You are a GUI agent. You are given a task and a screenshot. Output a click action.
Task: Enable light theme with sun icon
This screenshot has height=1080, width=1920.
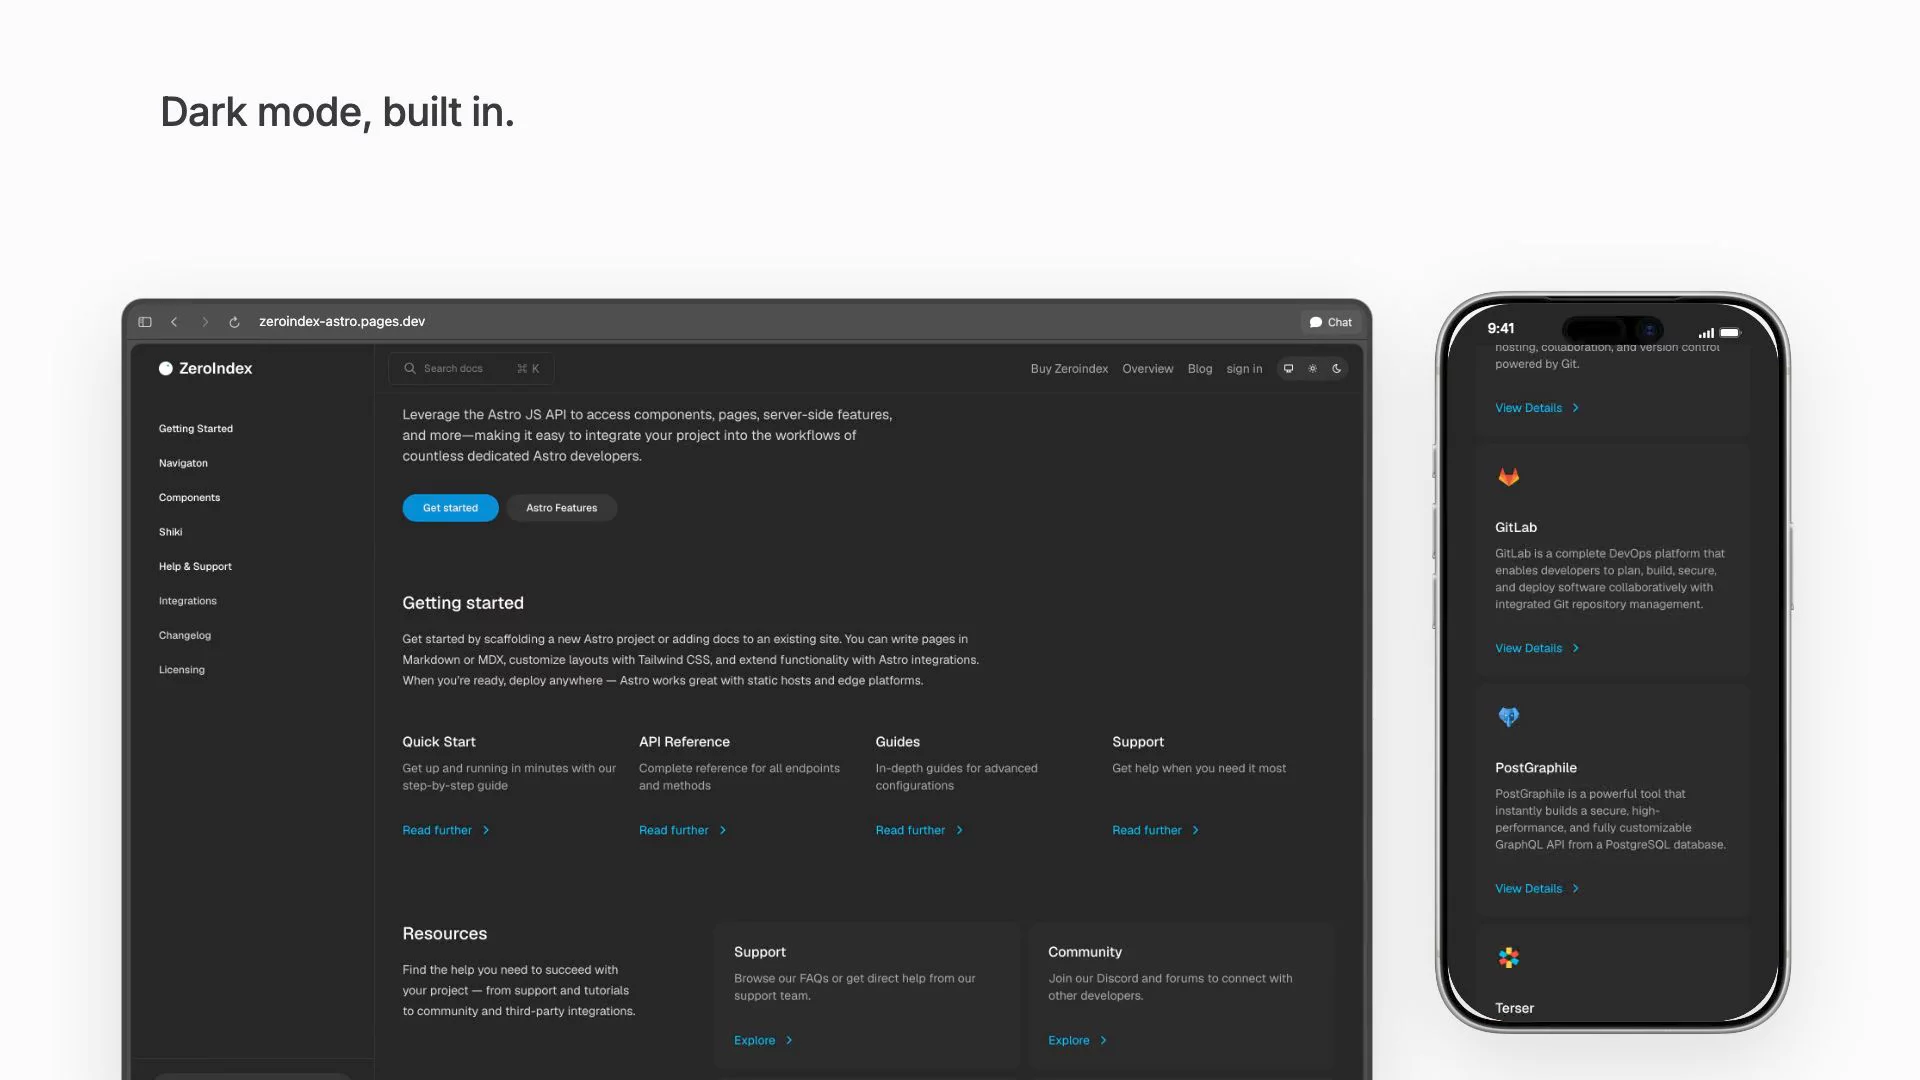click(x=1312, y=369)
